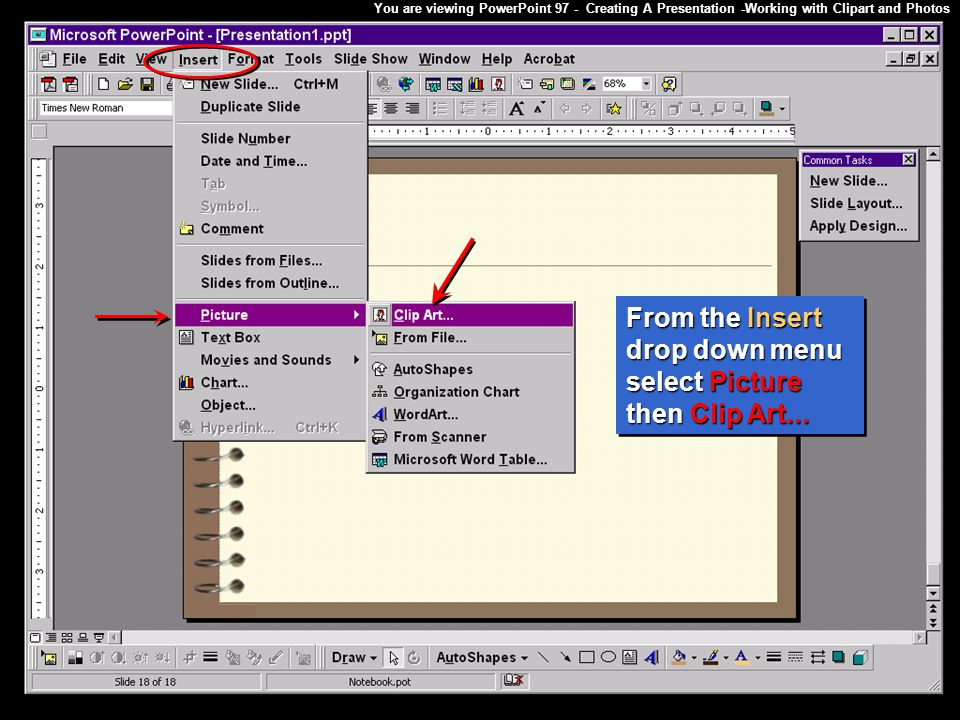Image resolution: width=960 pixels, height=720 pixels.
Task: Choose Slides from Files... menu entry
Action: tap(270, 260)
